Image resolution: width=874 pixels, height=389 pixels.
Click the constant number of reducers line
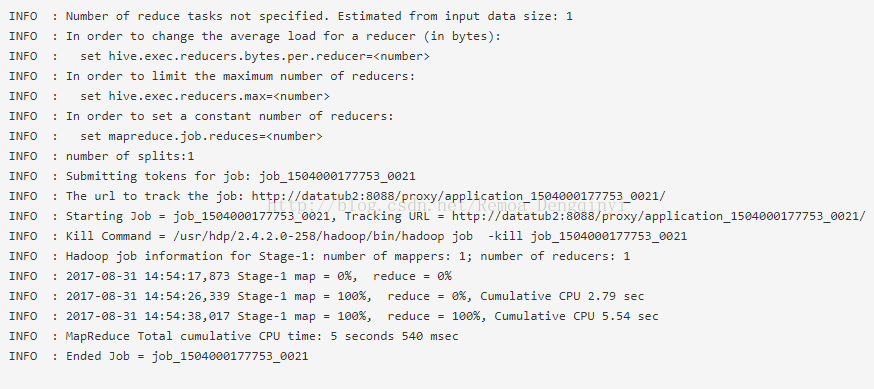click(x=230, y=116)
